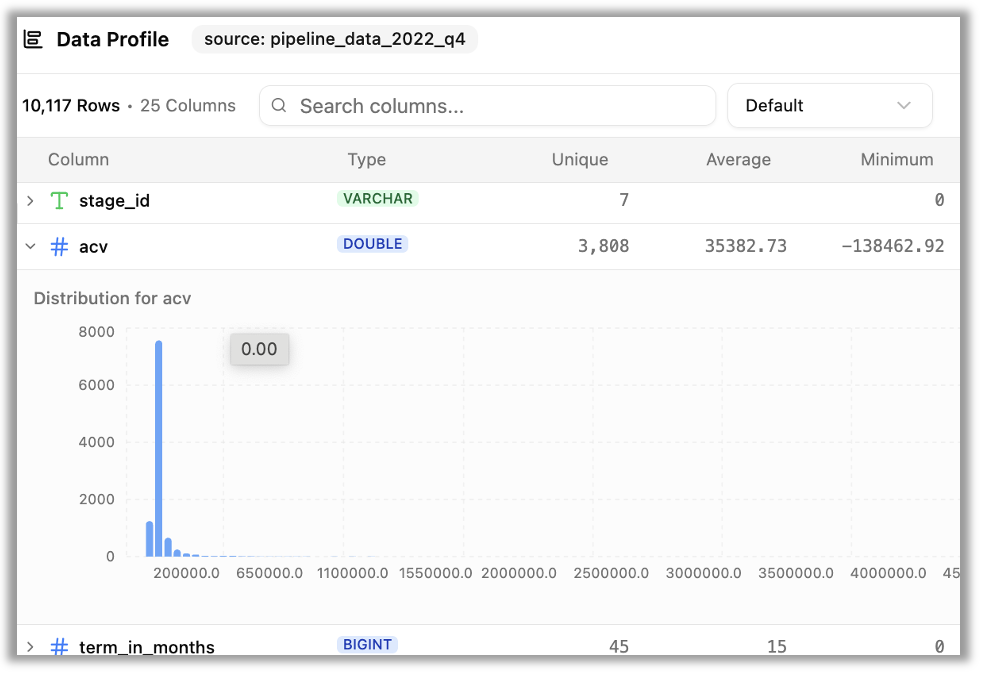Sort by the Average column header
984x674 pixels.
click(x=738, y=160)
